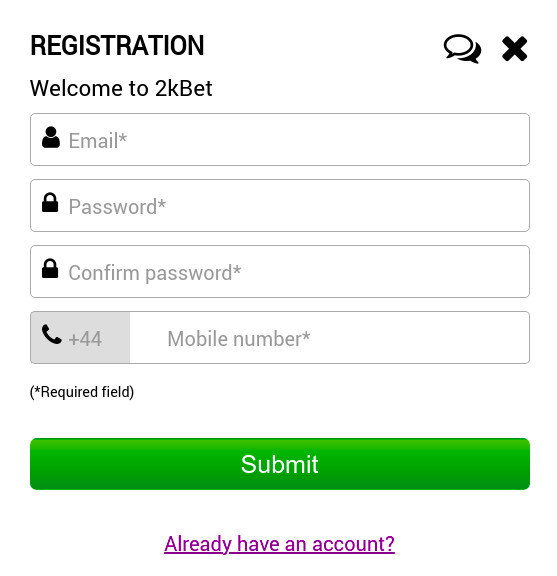557x576 pixels.
Task: Click the Confirm password* placeholder text
Action: pos(155,273)
